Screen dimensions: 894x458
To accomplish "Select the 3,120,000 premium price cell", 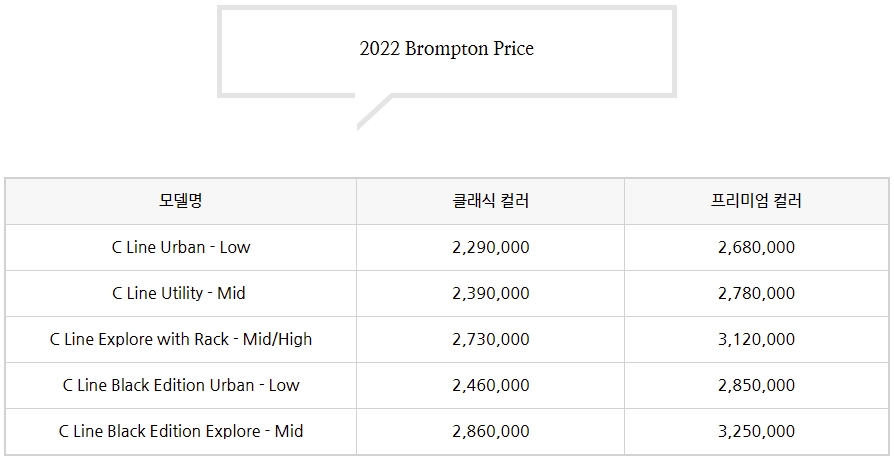I will [756, 339].
